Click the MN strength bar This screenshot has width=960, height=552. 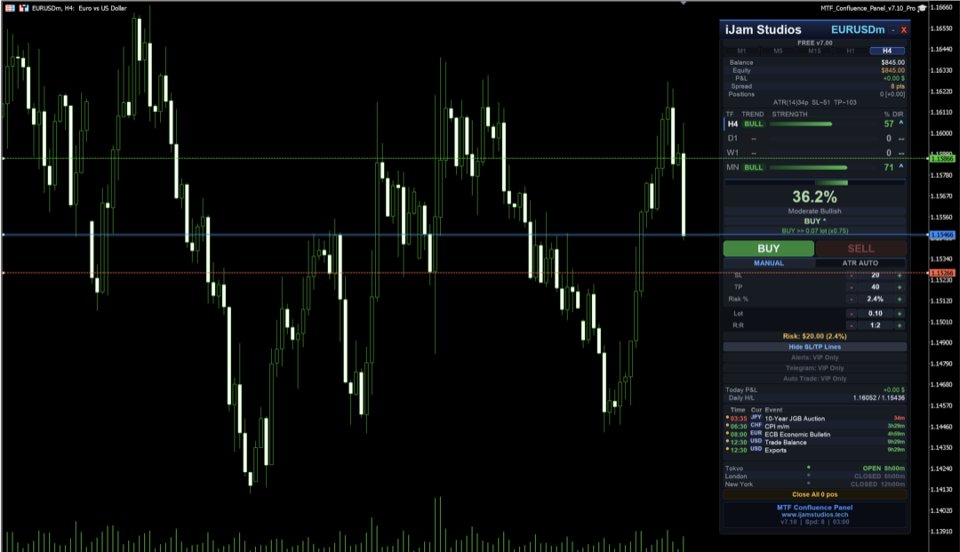tap(808, 168)
